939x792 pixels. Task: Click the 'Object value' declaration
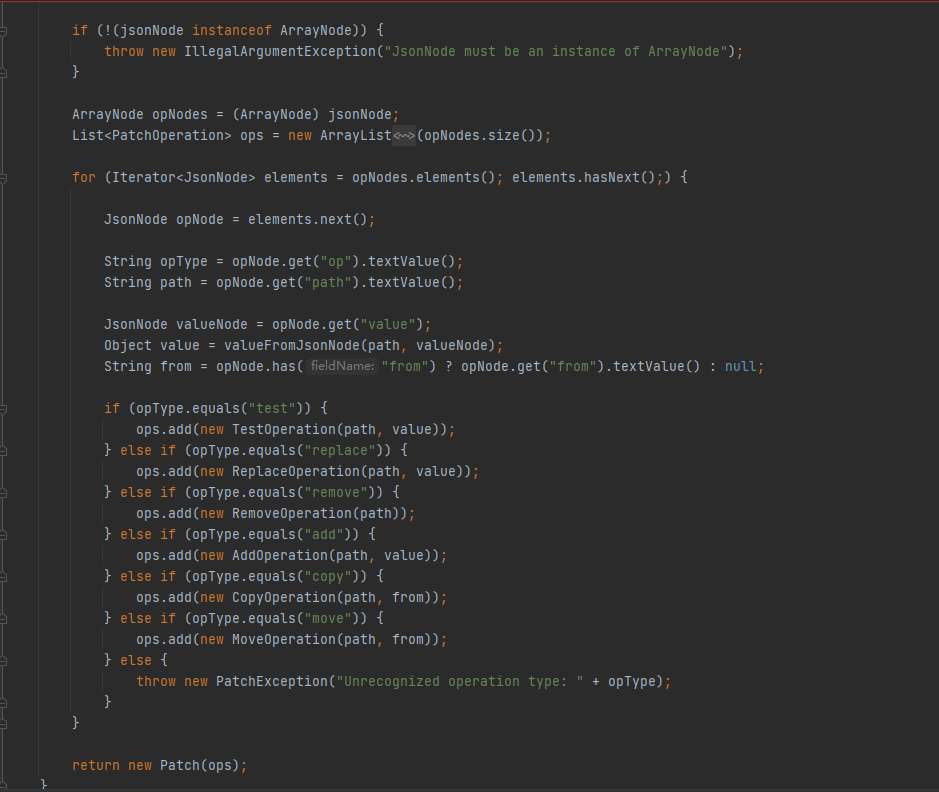pyautogui.click(x=152, y=345)
